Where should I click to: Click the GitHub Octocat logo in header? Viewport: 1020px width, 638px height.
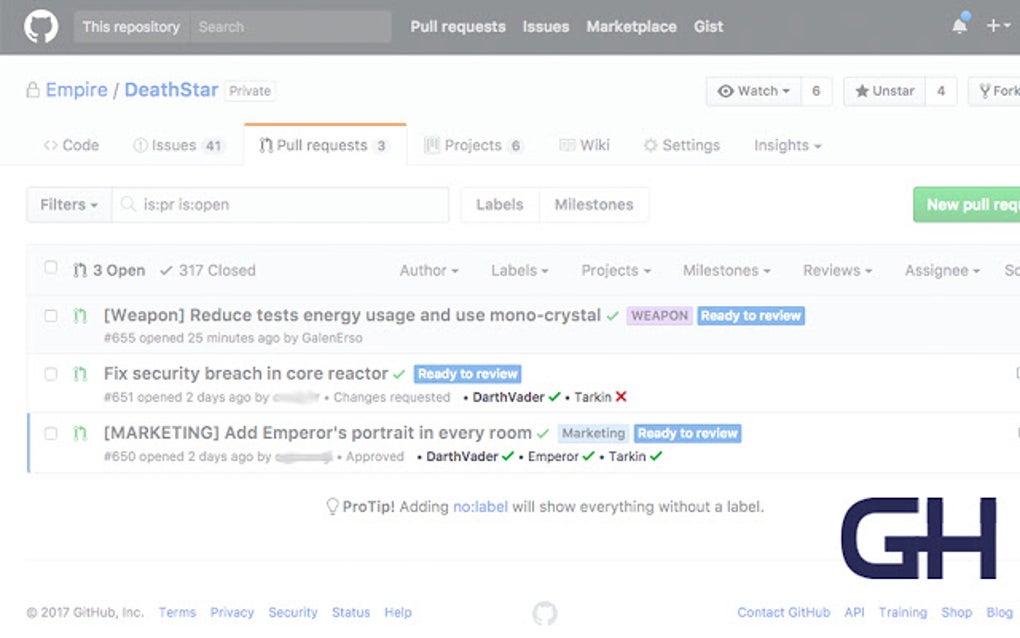tap(41, 26)
